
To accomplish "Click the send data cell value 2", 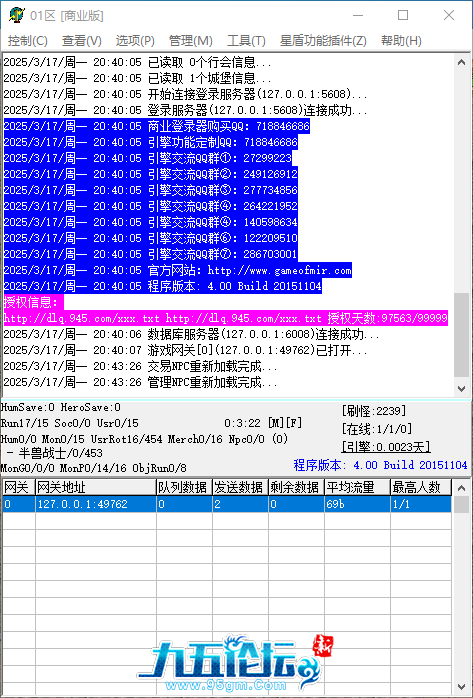I will (x=240, y=504).
